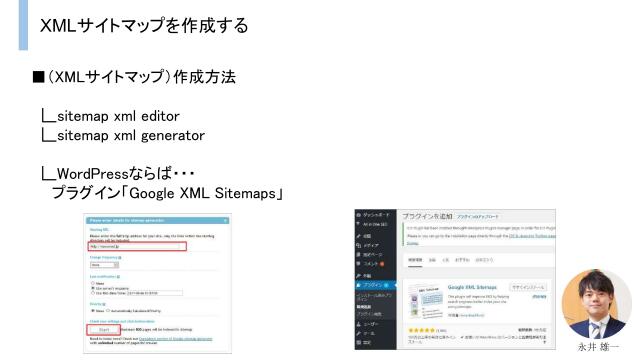The image size is (640, 360).
Task: Click help icon beside Change frequency
Action: [120, 258]
